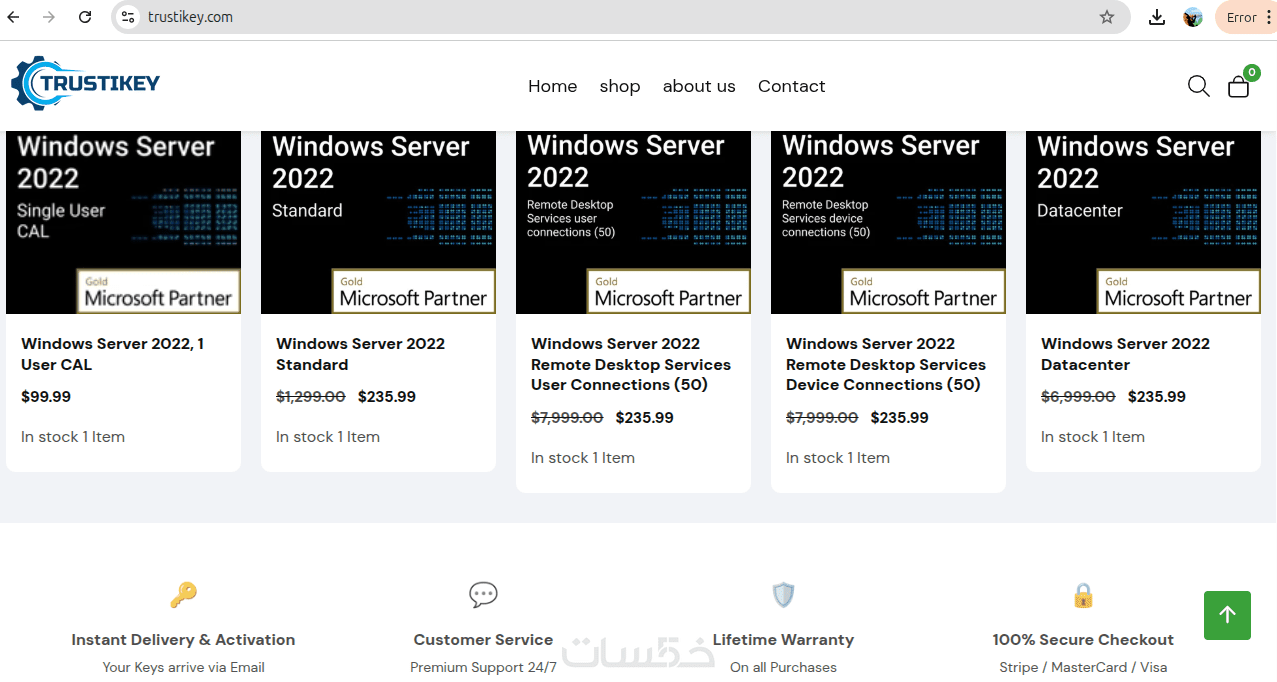Reload the page with refresh icon
The width and height of the screenshot is (1277, 682).
pos(85,17)
